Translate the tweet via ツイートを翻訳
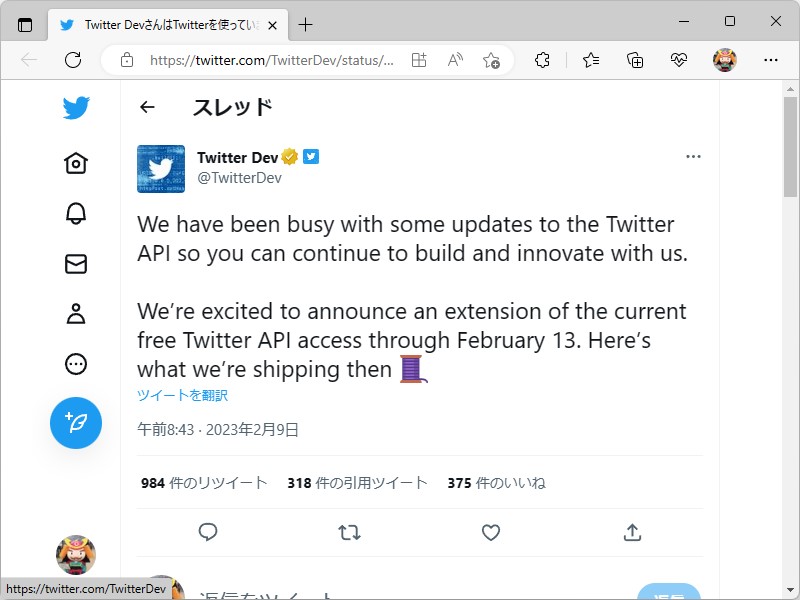 tap(181, 395)
